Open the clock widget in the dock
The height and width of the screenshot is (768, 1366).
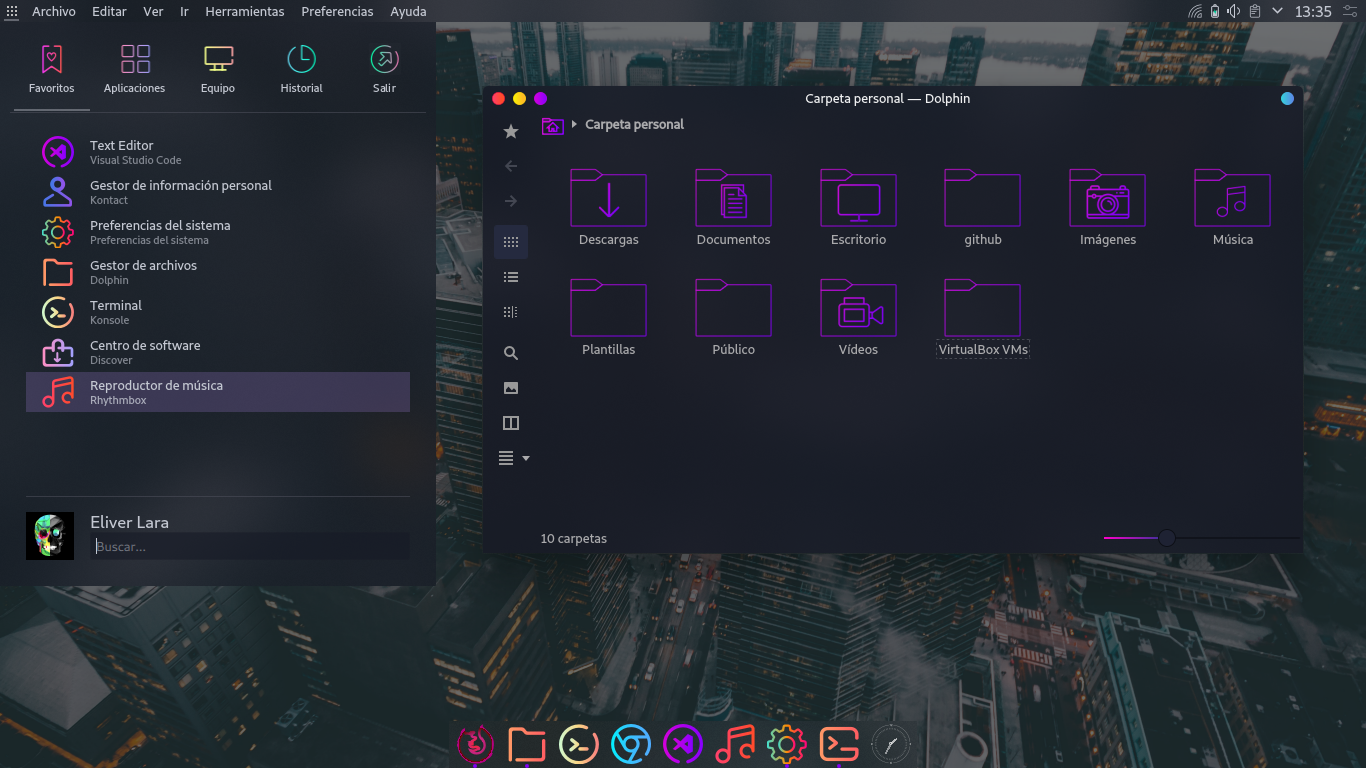tap(891, 744)
